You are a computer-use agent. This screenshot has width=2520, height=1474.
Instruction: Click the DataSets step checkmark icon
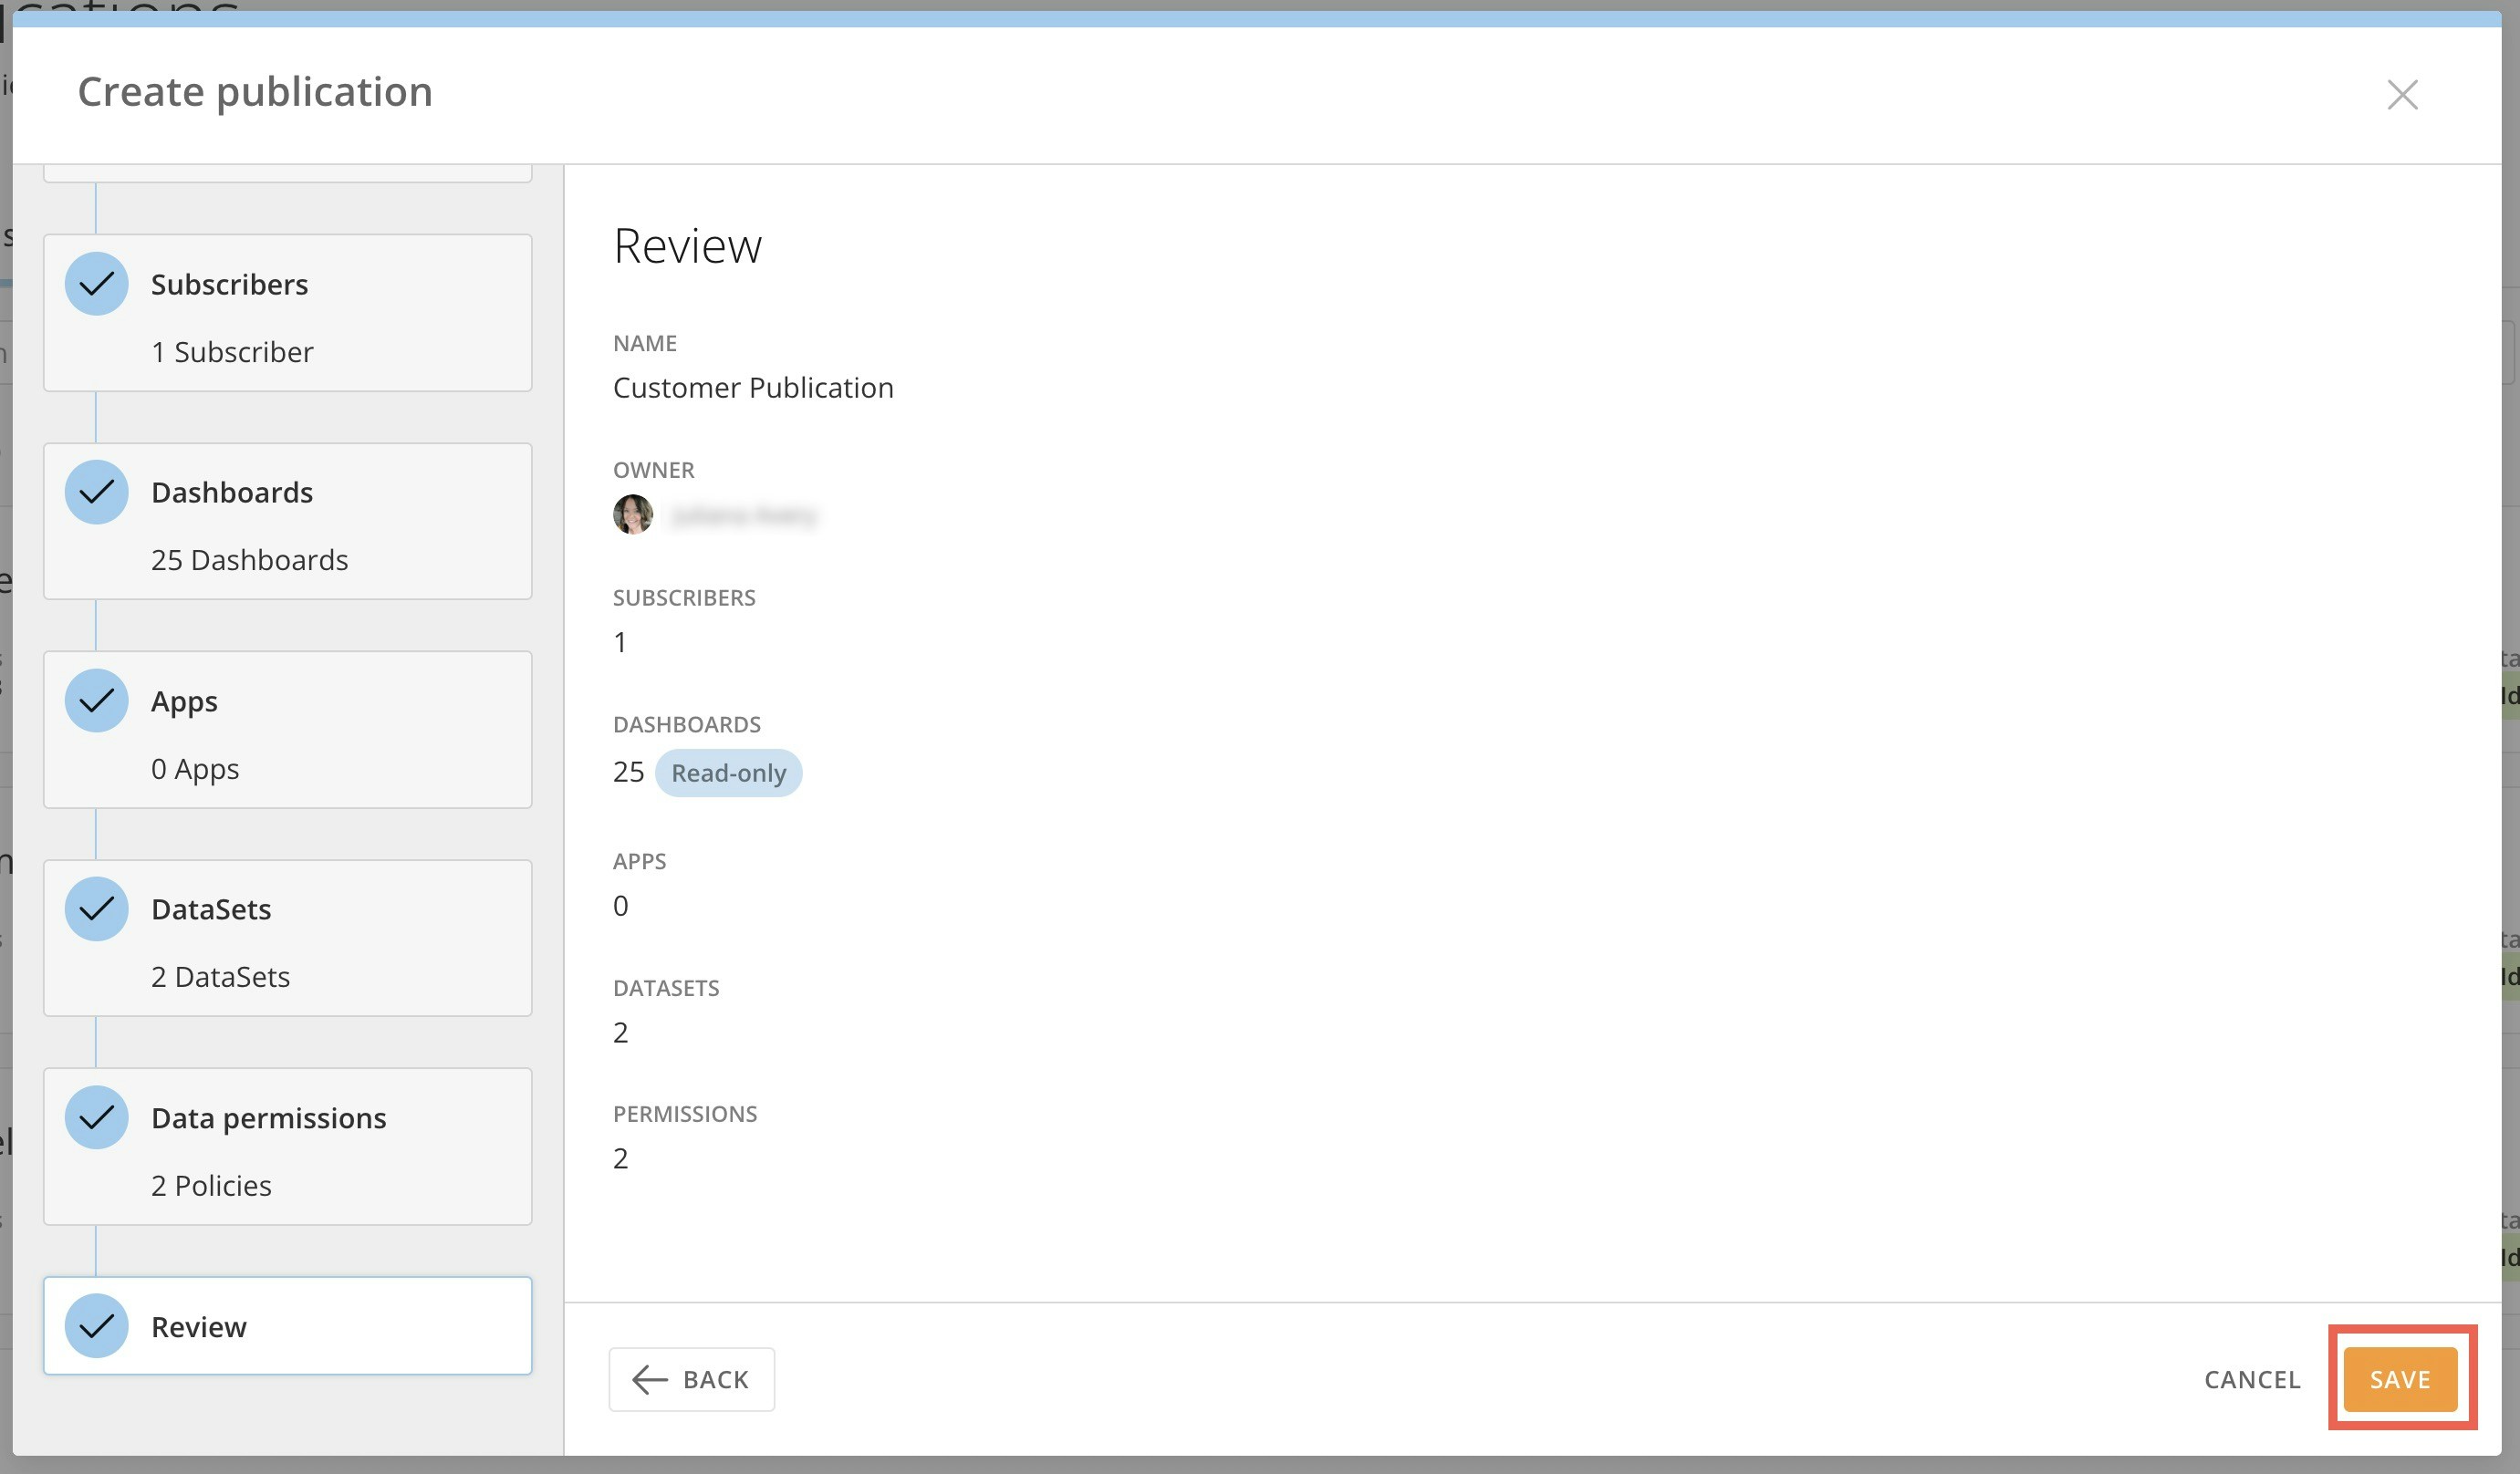click(x=96, y=909)
